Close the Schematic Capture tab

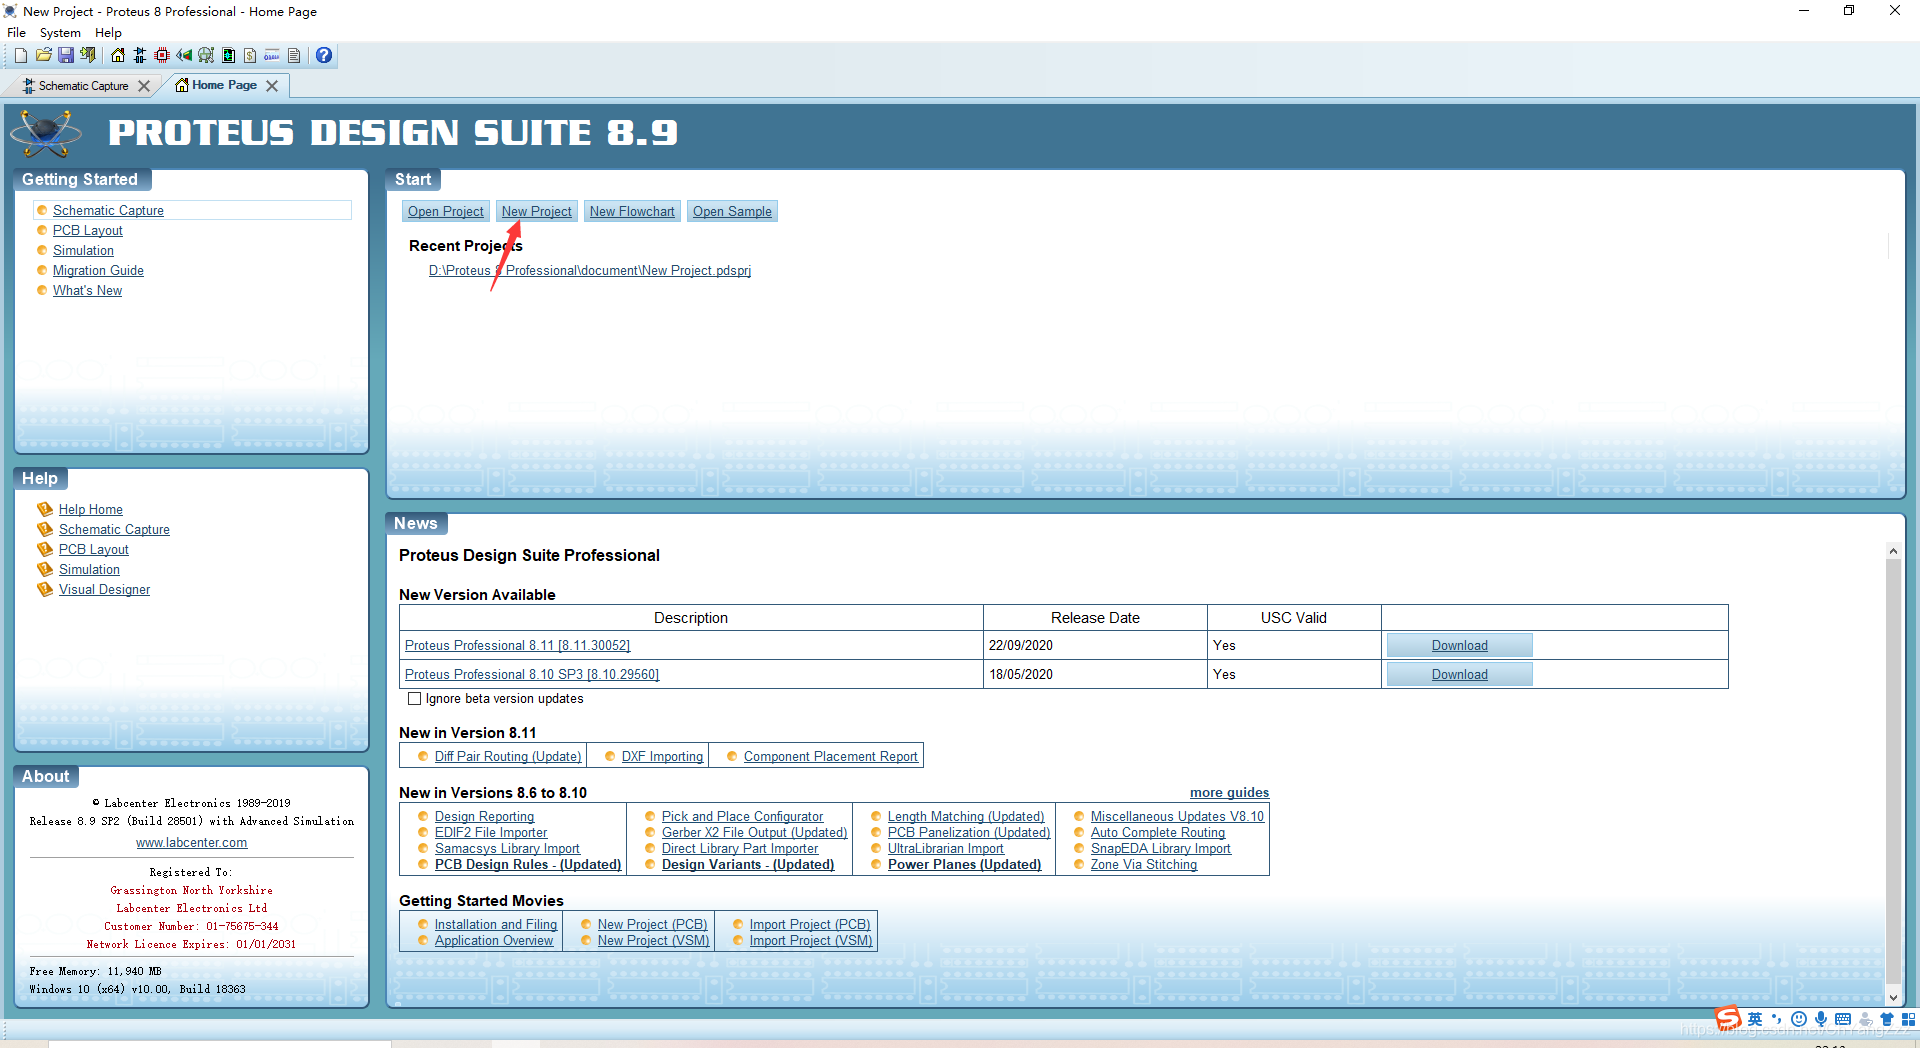[x=144, y=86]
